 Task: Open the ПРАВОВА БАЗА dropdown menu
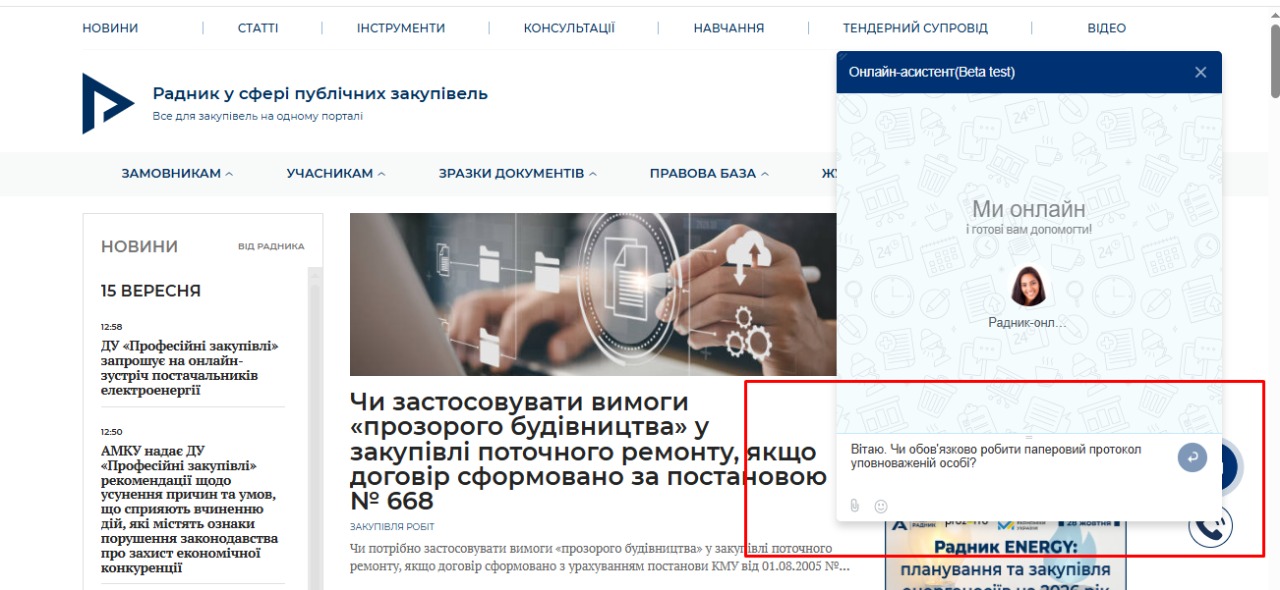(709, 173)
